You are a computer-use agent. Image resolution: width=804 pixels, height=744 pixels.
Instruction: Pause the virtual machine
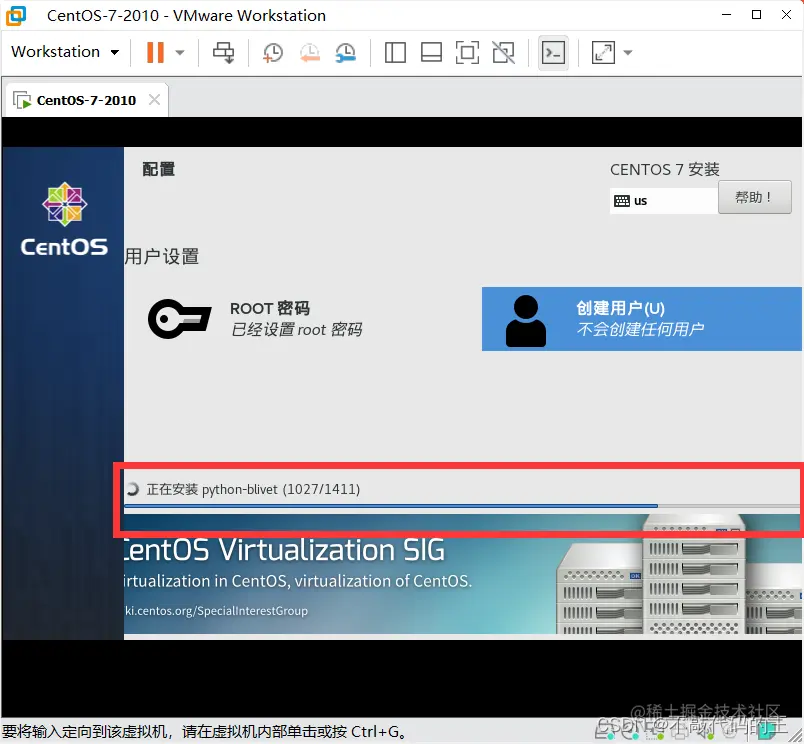(x=155, y=52)
